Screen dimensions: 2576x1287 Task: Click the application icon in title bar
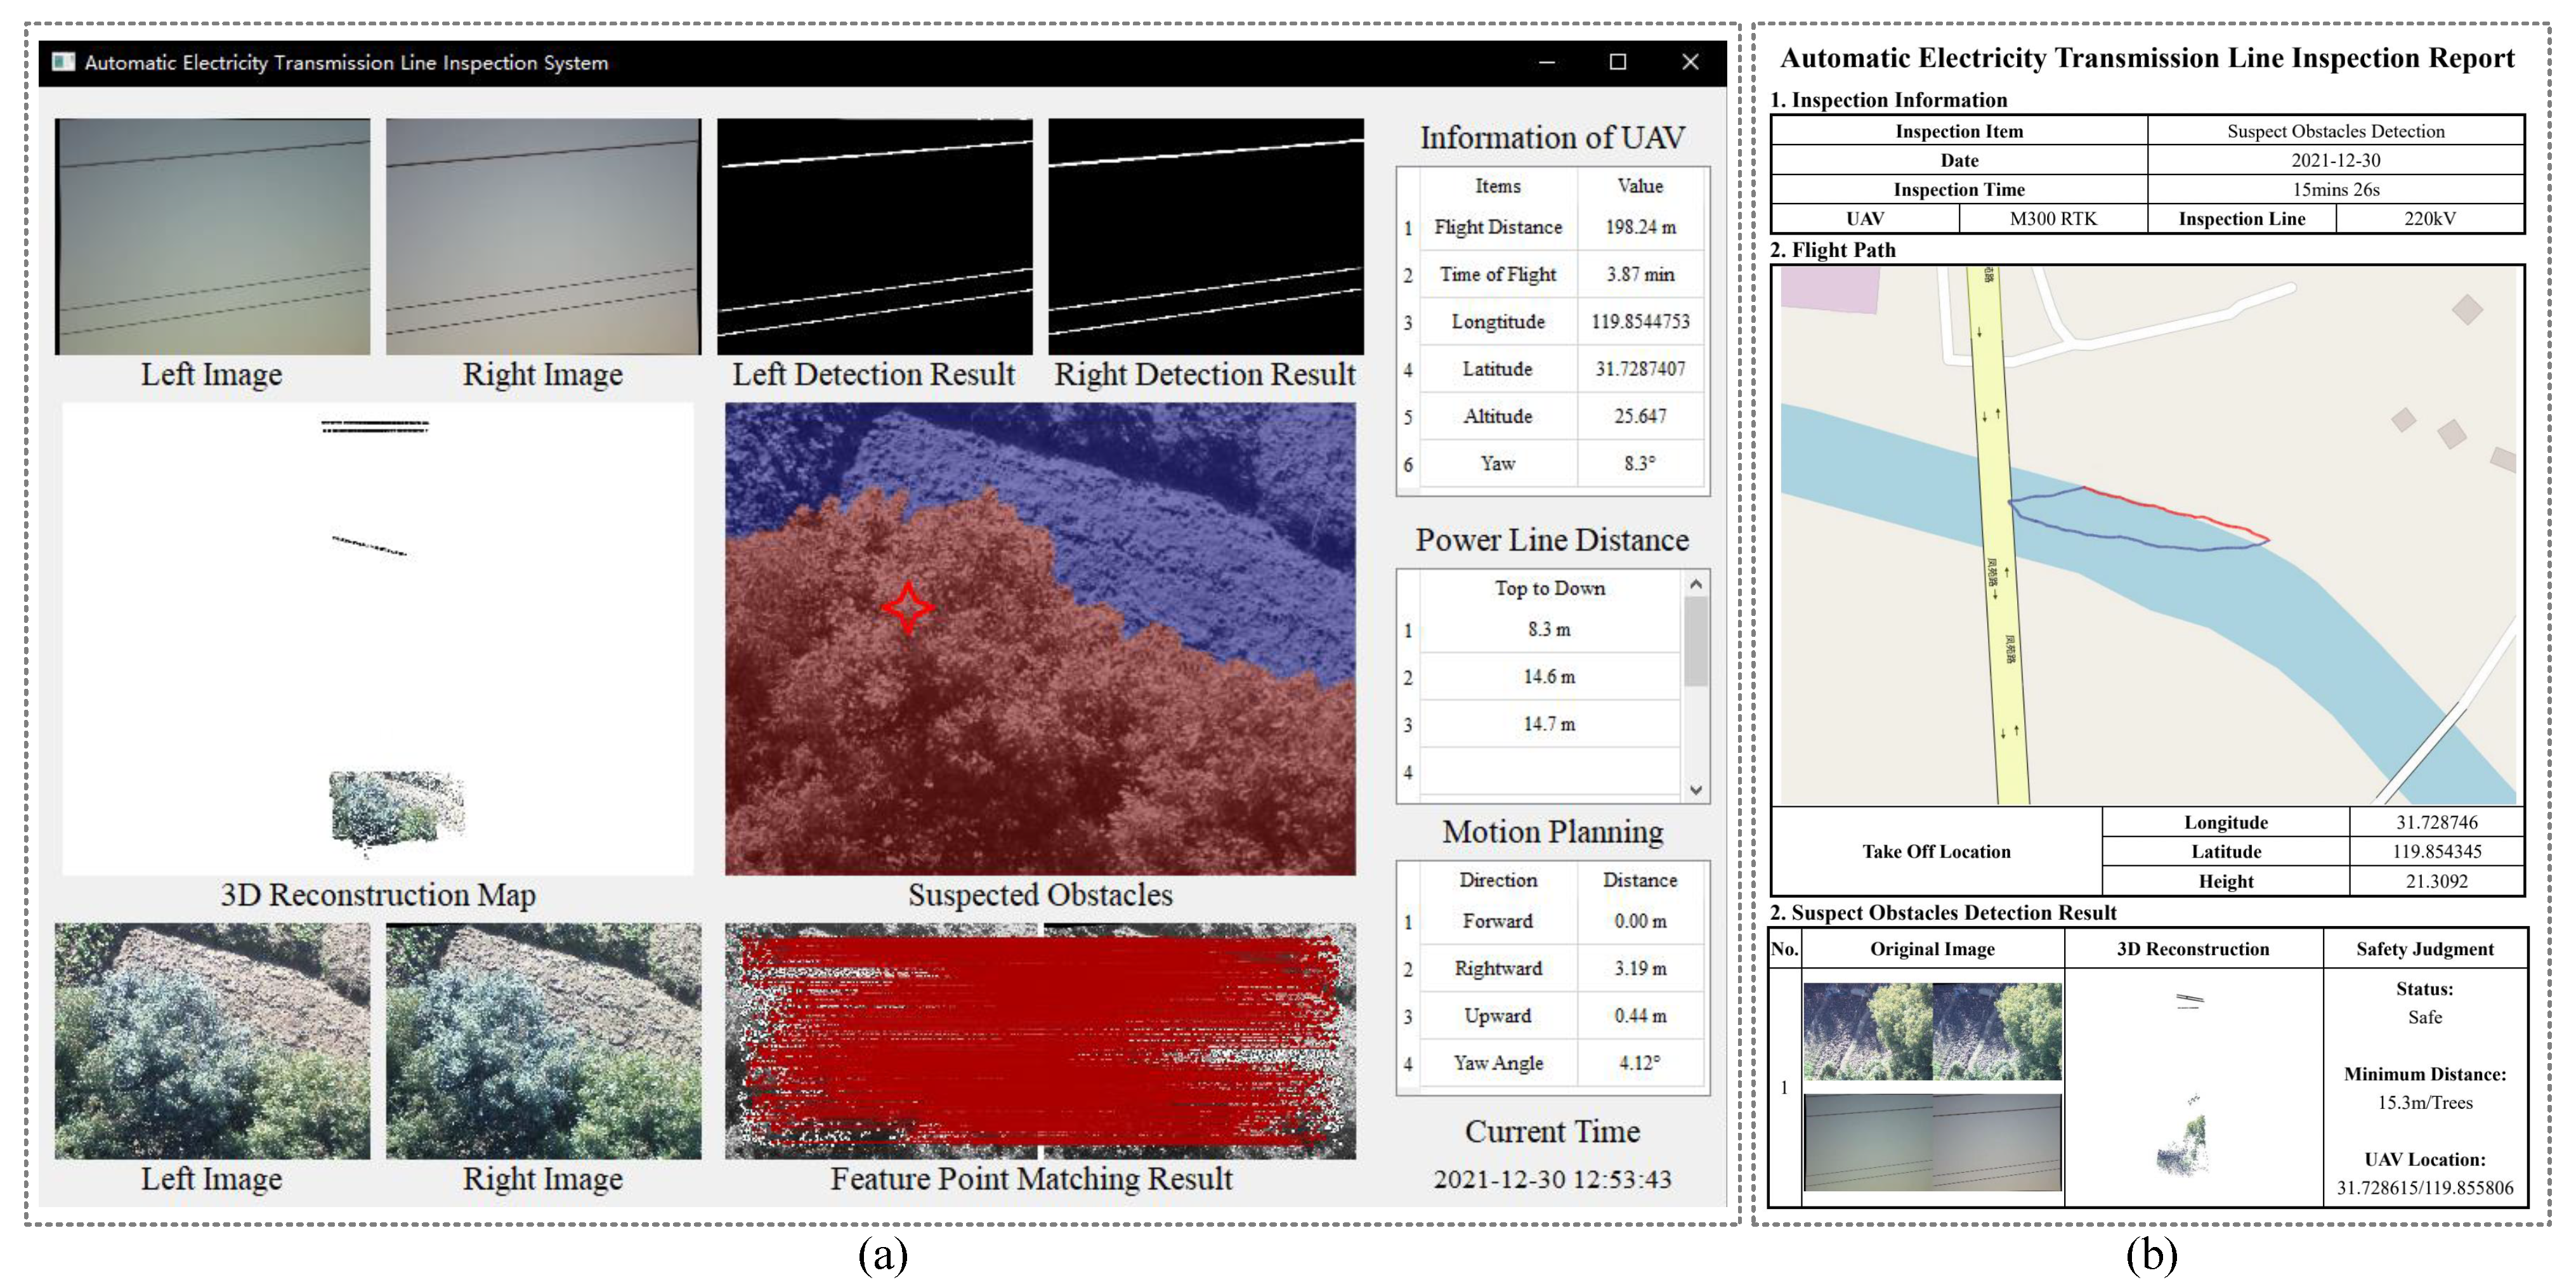[x=63, y=62]
